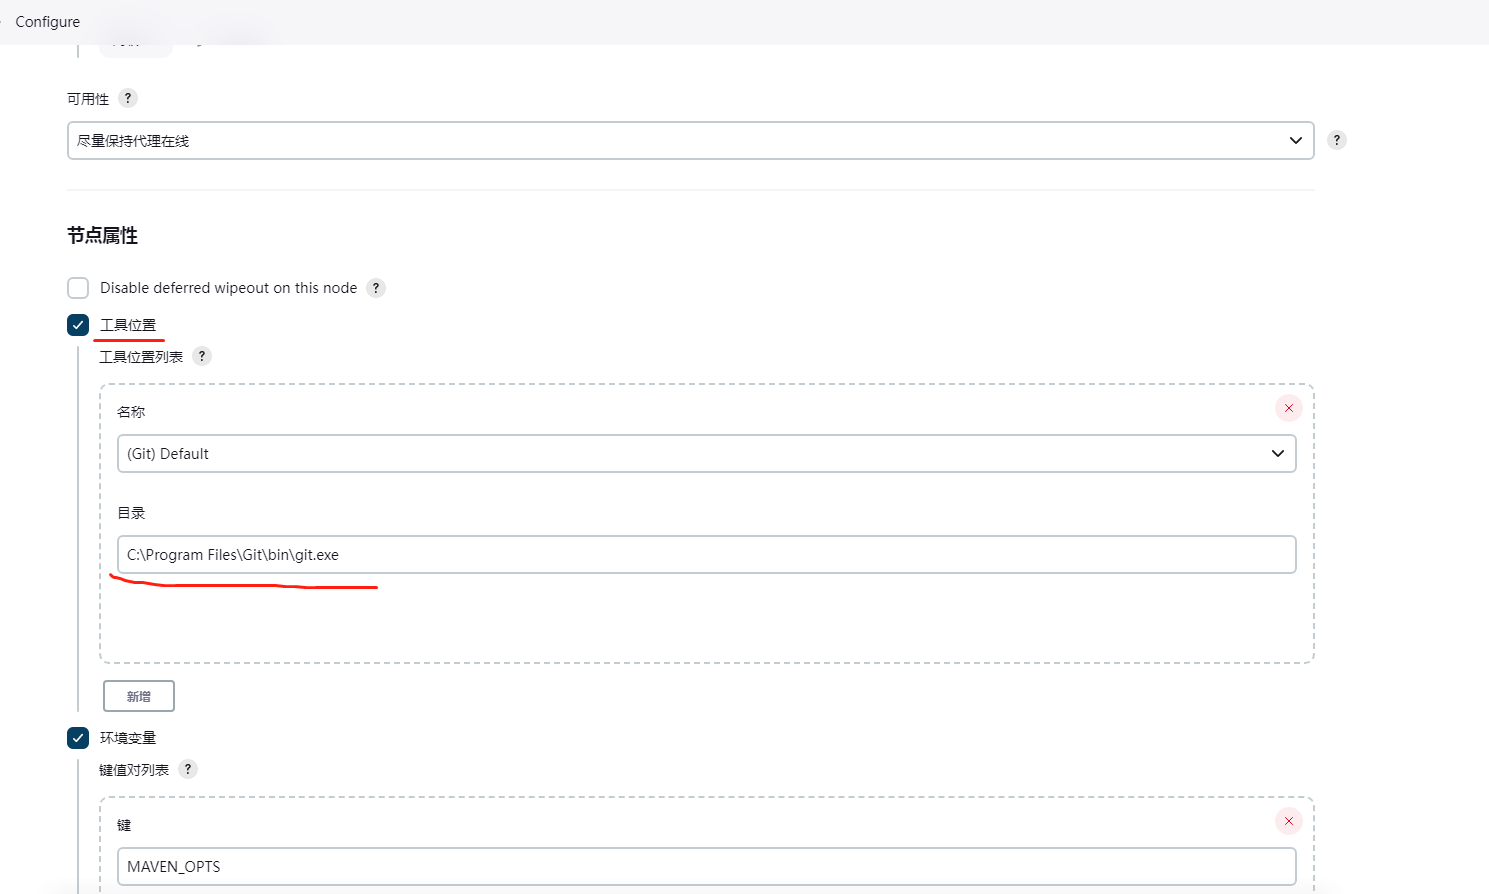This screenshot has height=894, width=1489.
Task: Edit the MAVEN_OPTS key field
Action: tap(706, 866)
